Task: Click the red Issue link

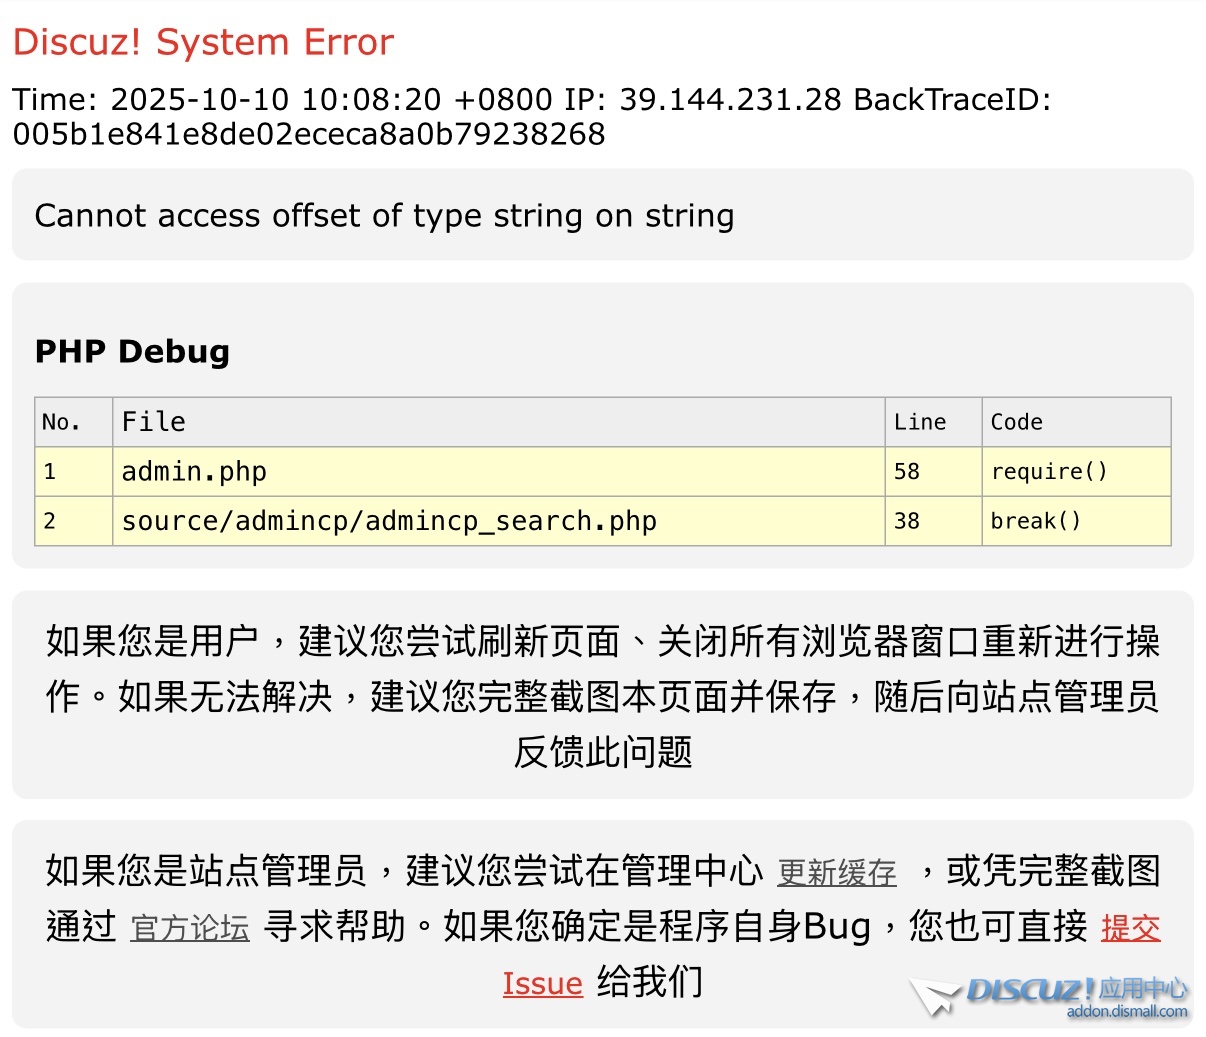Action: click(542, 984)
